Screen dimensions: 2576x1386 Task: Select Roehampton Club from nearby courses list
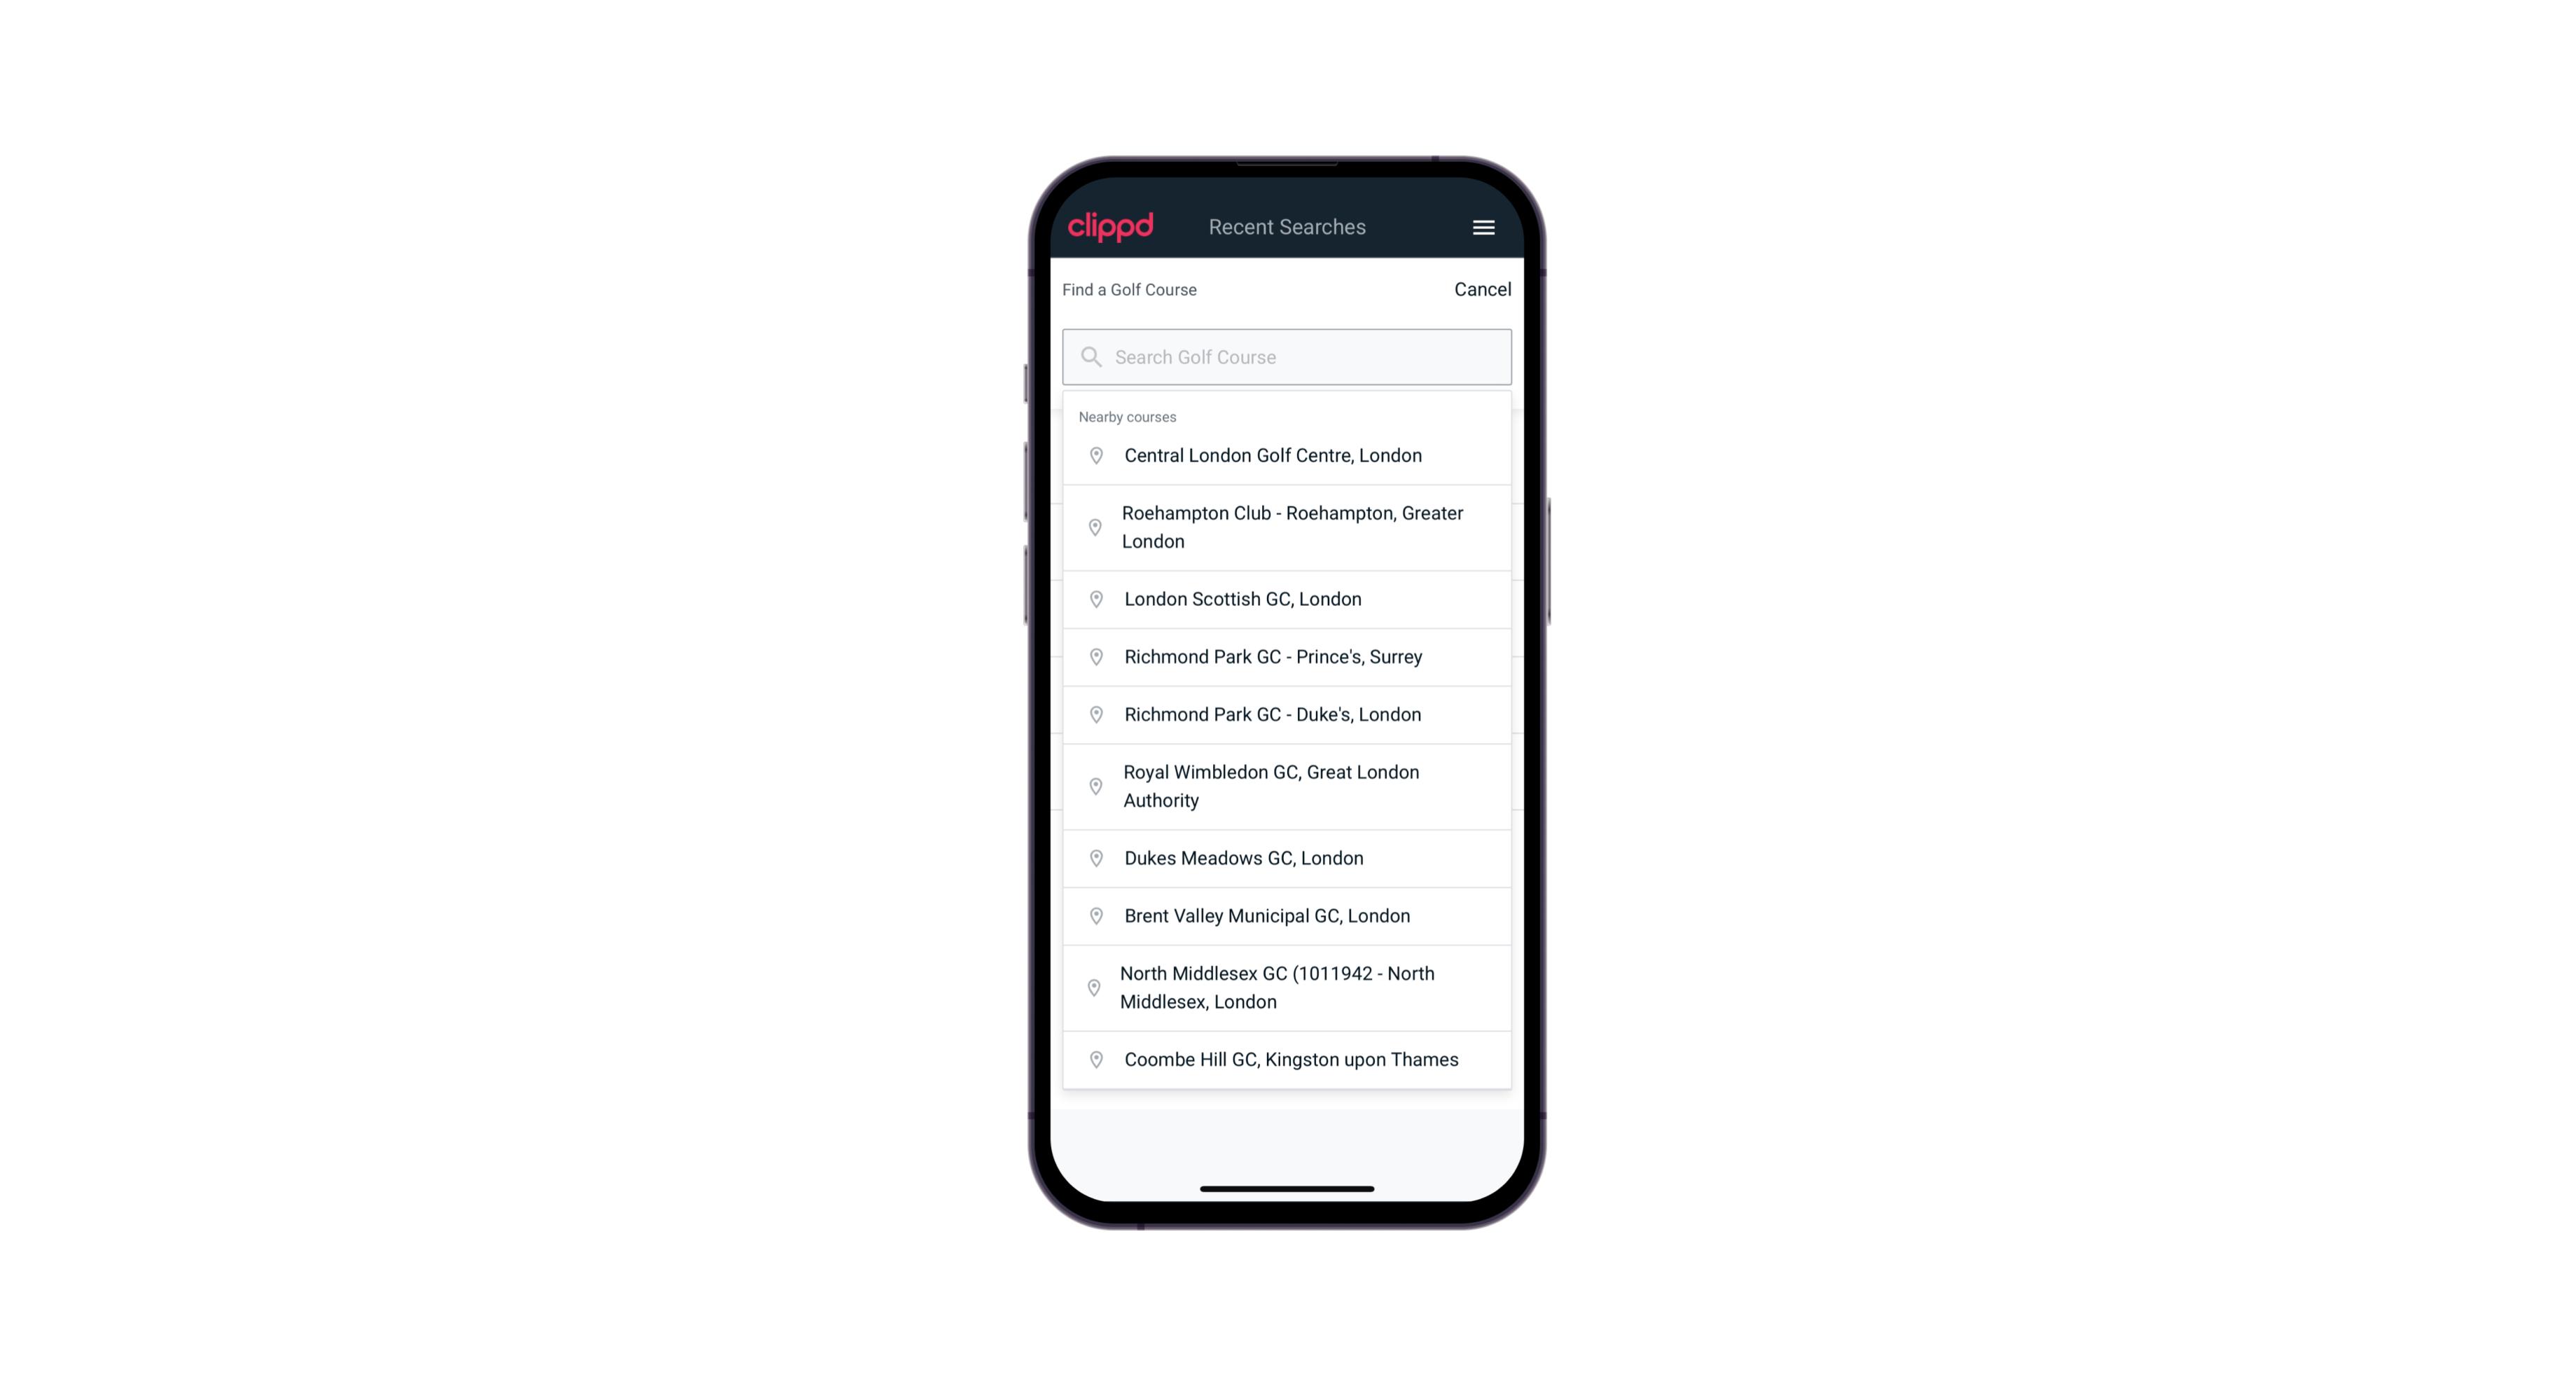pyautogui.click(x=1288, y=527)
